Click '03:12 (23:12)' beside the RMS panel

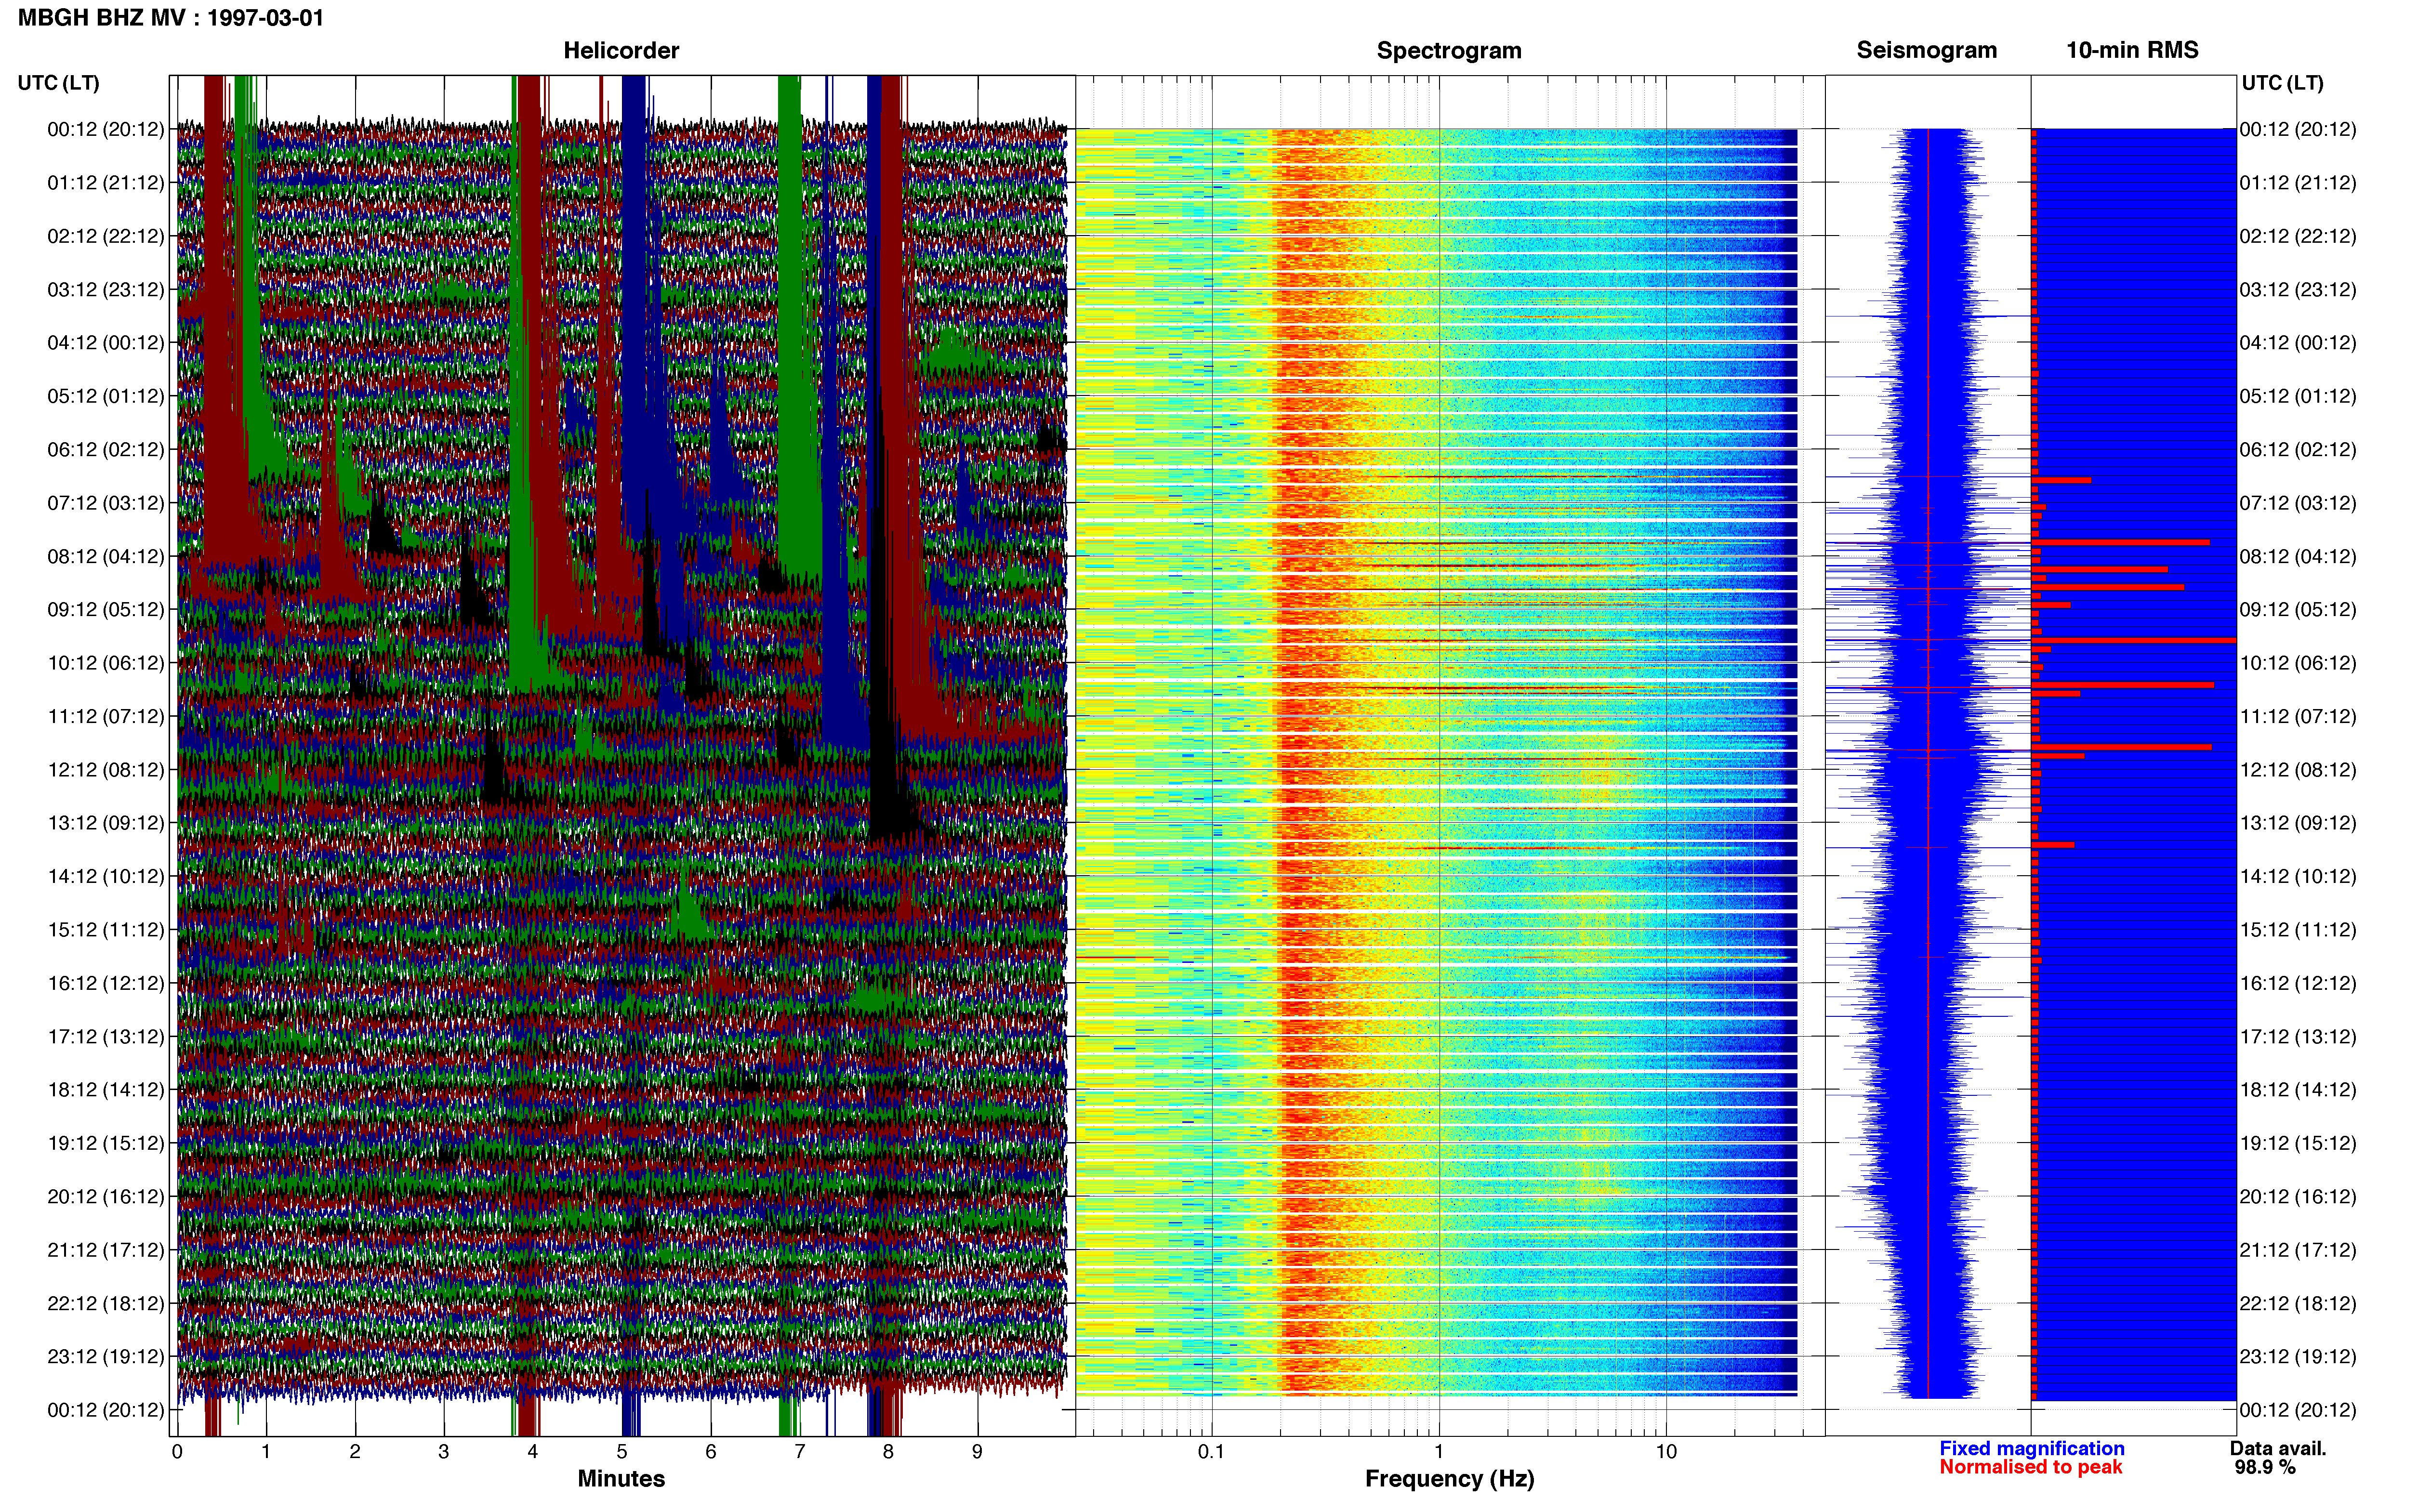(x=2298, y=290)
